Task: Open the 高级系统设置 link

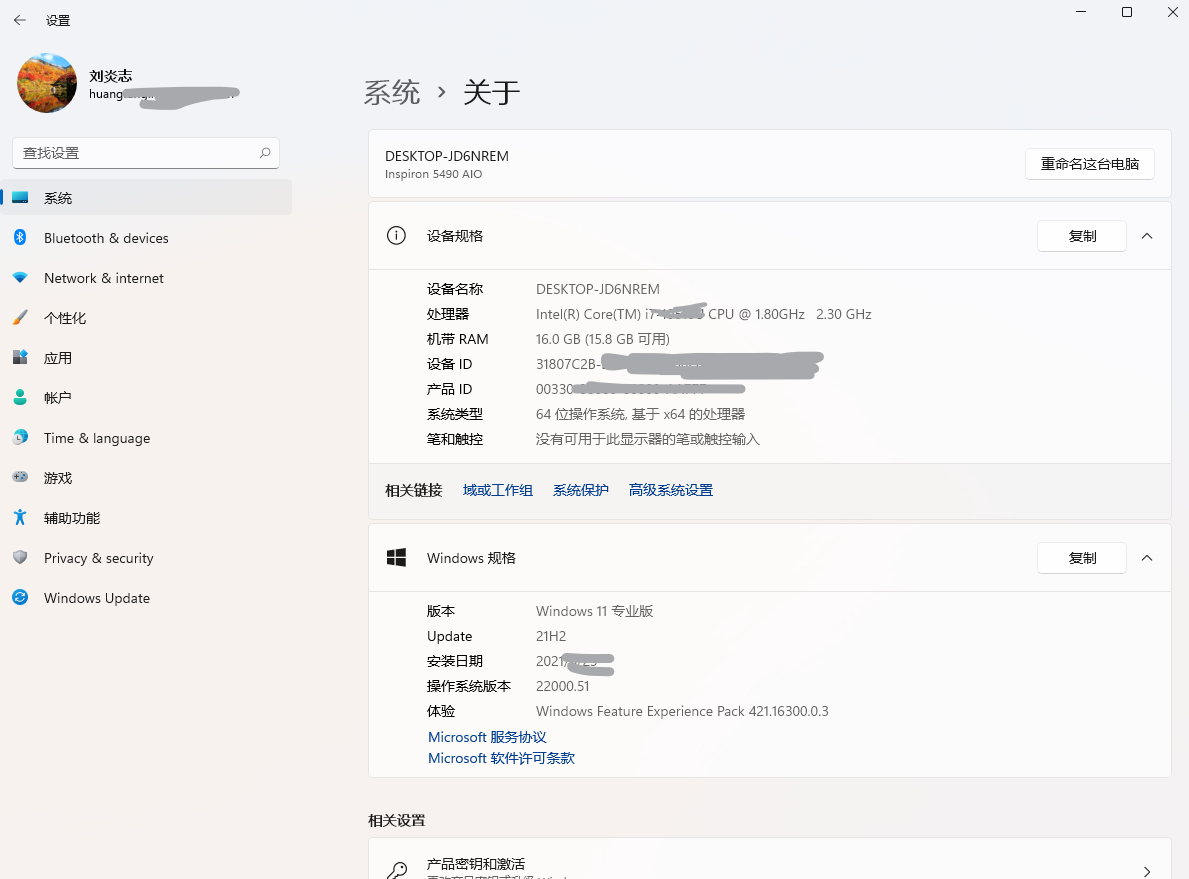Action: pos(670,489)
